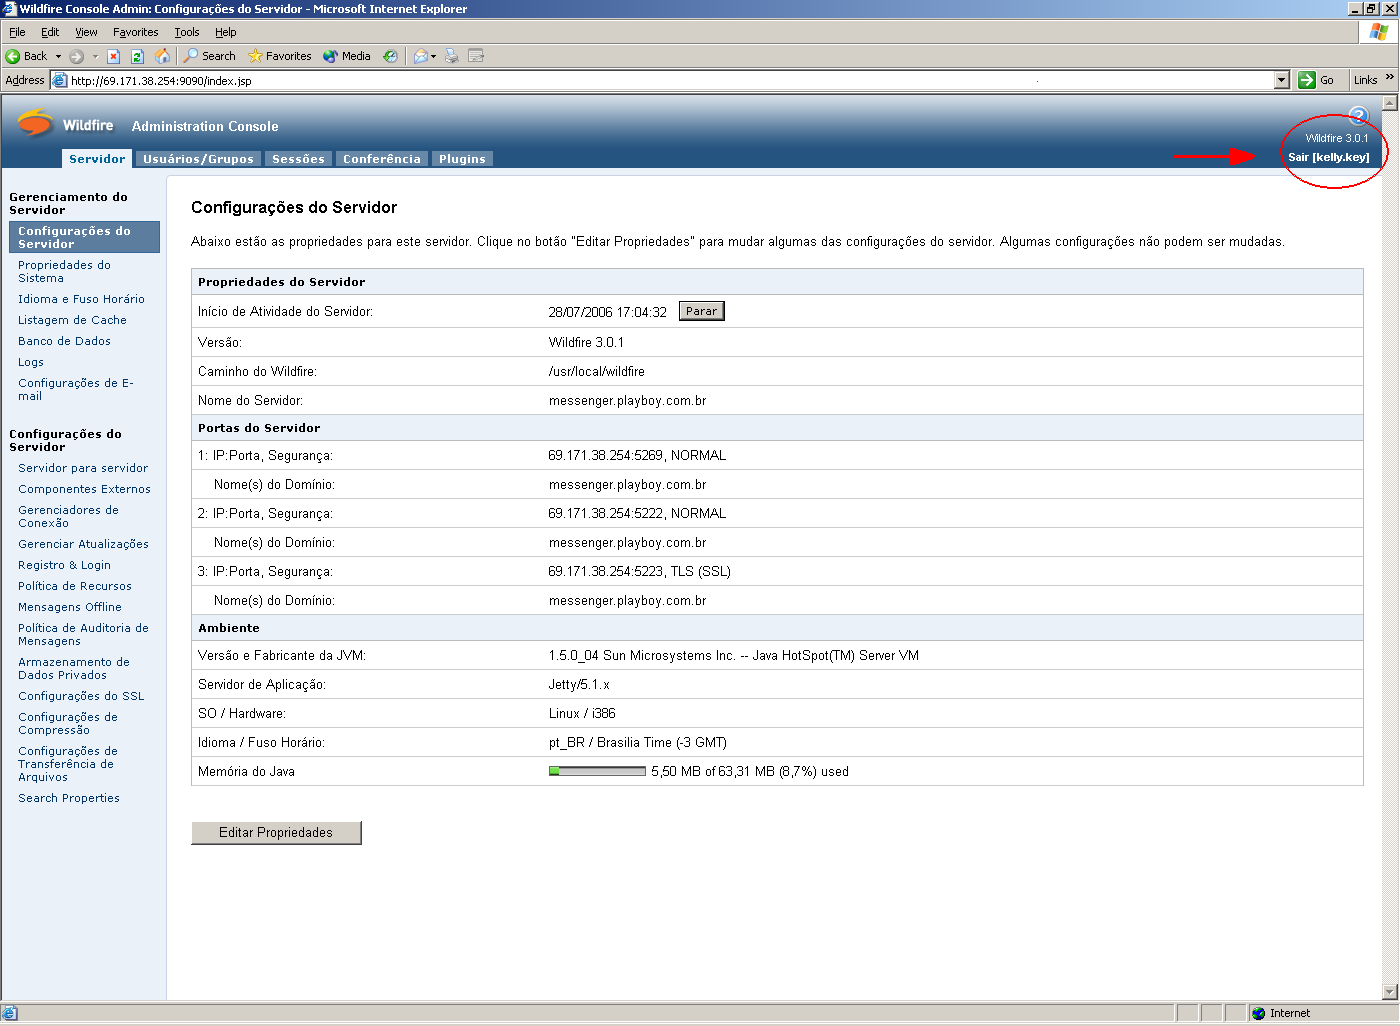Open Configurações de Transferência de Arquivos link
This screenshot has height=1026, width=1400.
pos(68,764)
